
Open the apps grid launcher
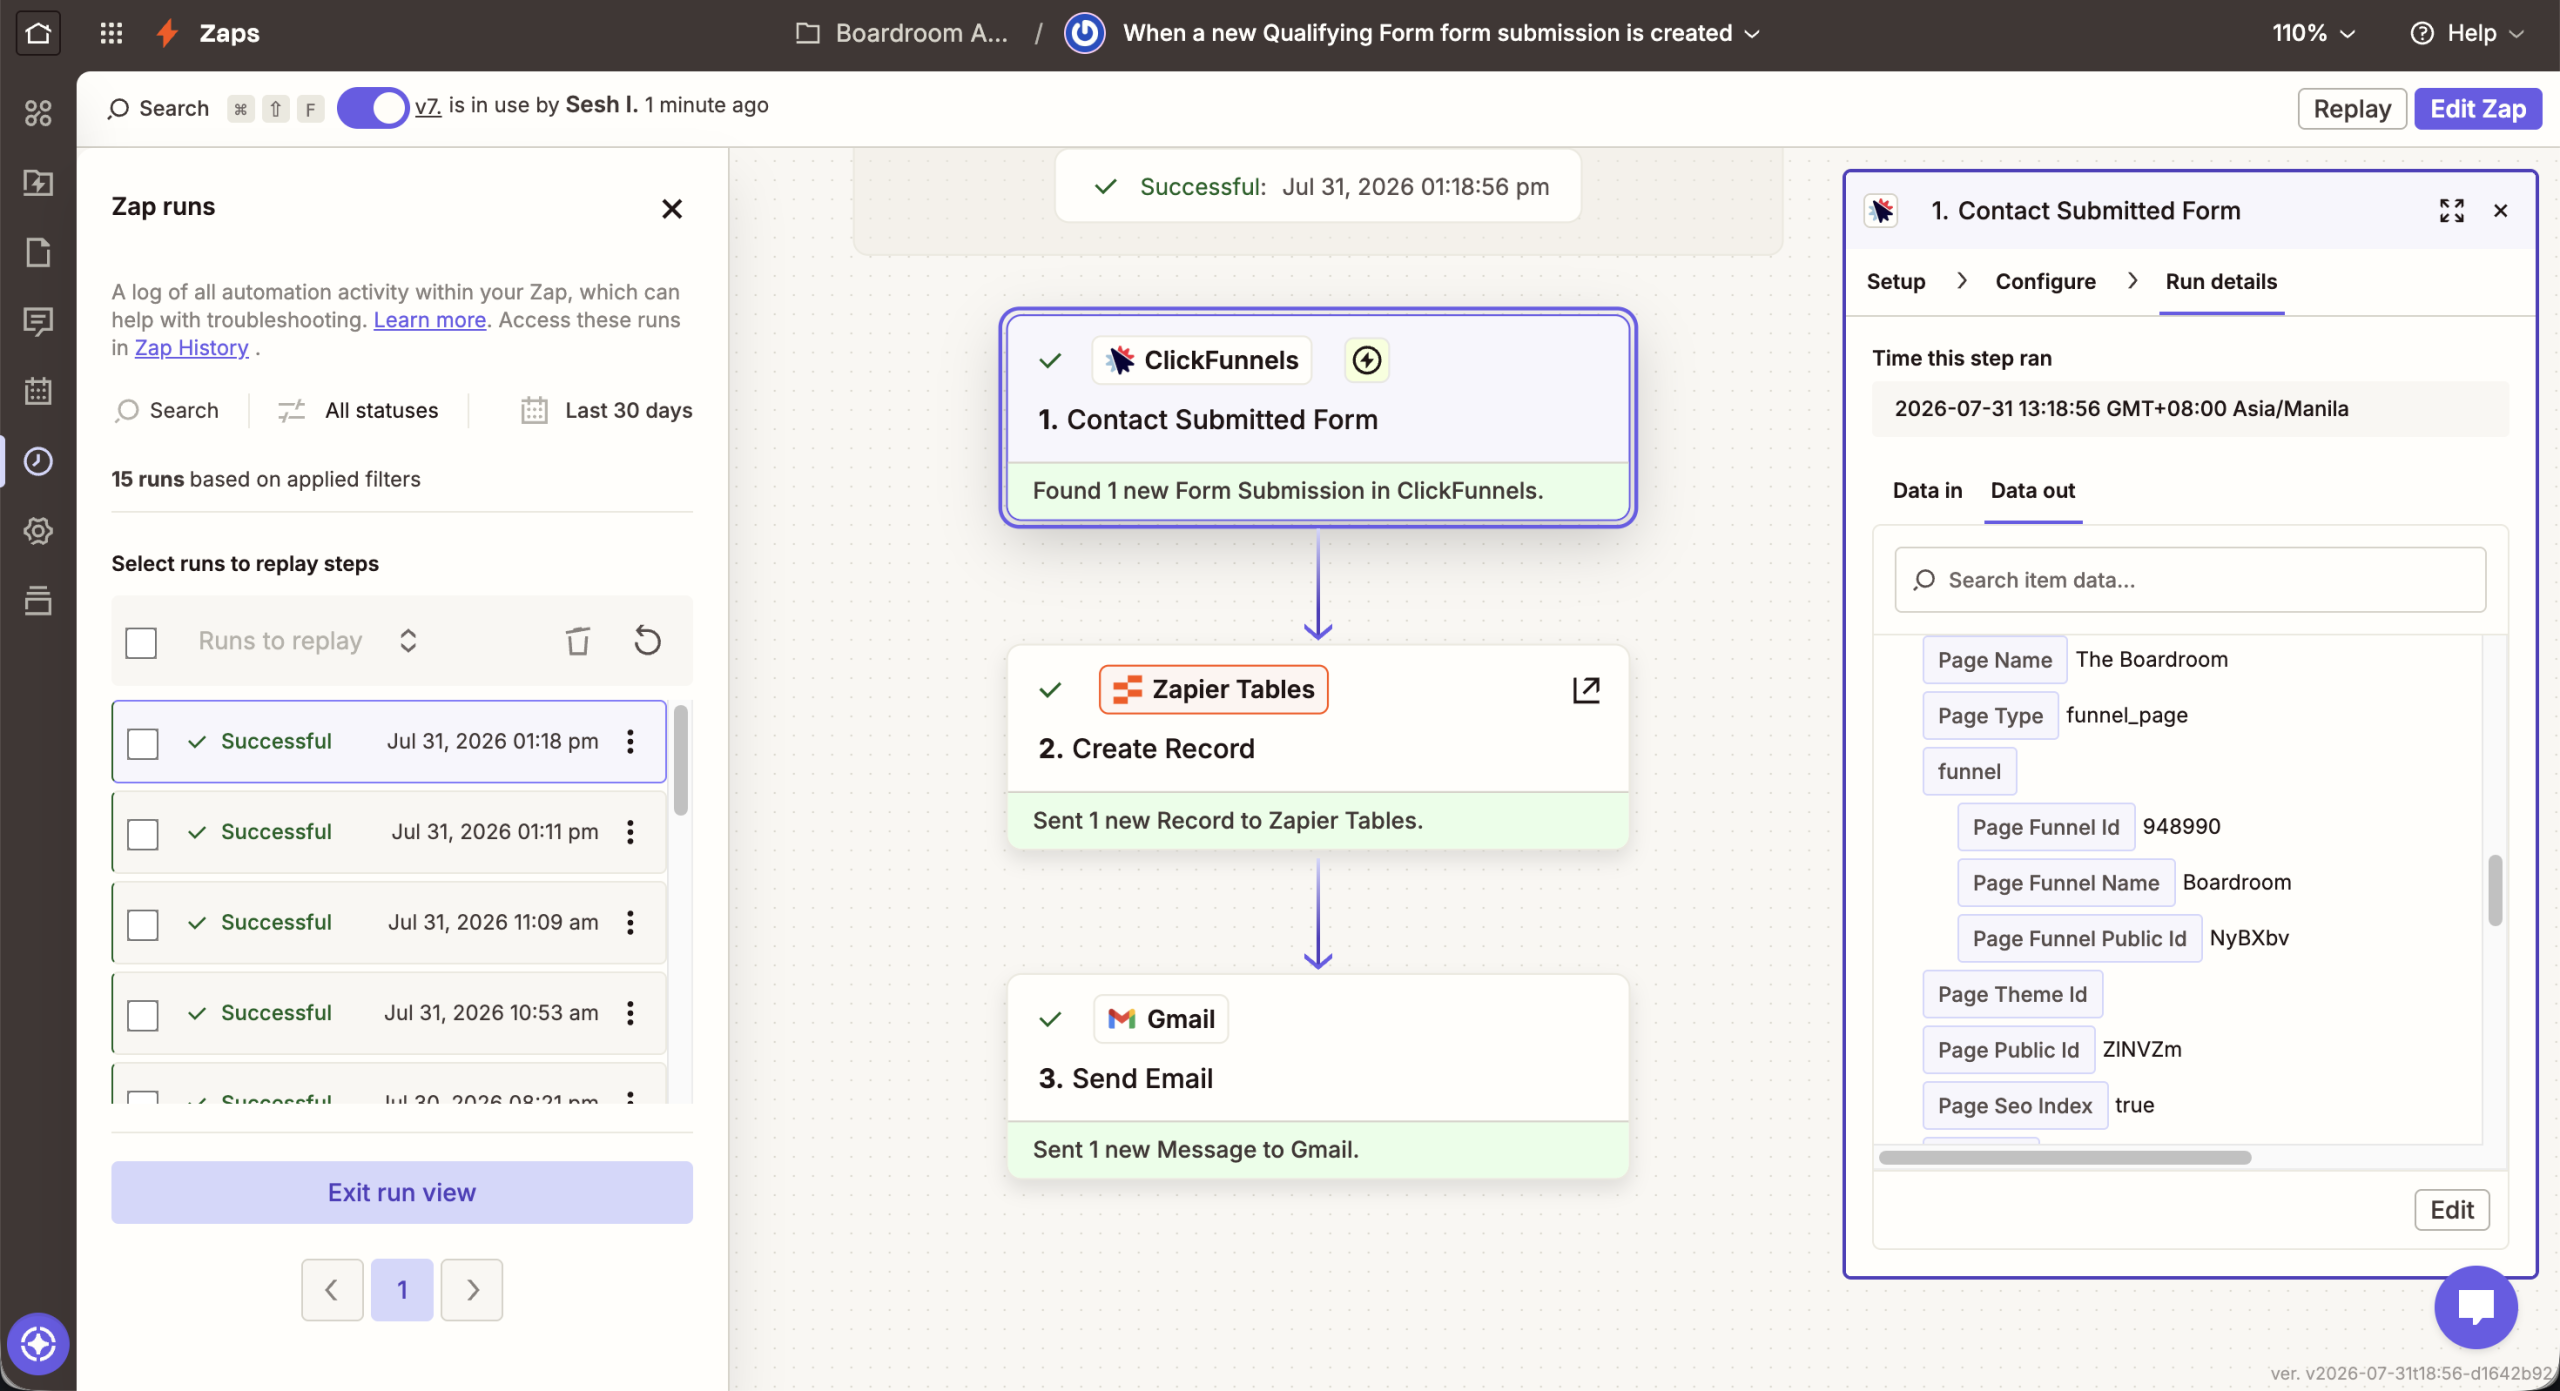pyautogui.click(x=111, y=33)
